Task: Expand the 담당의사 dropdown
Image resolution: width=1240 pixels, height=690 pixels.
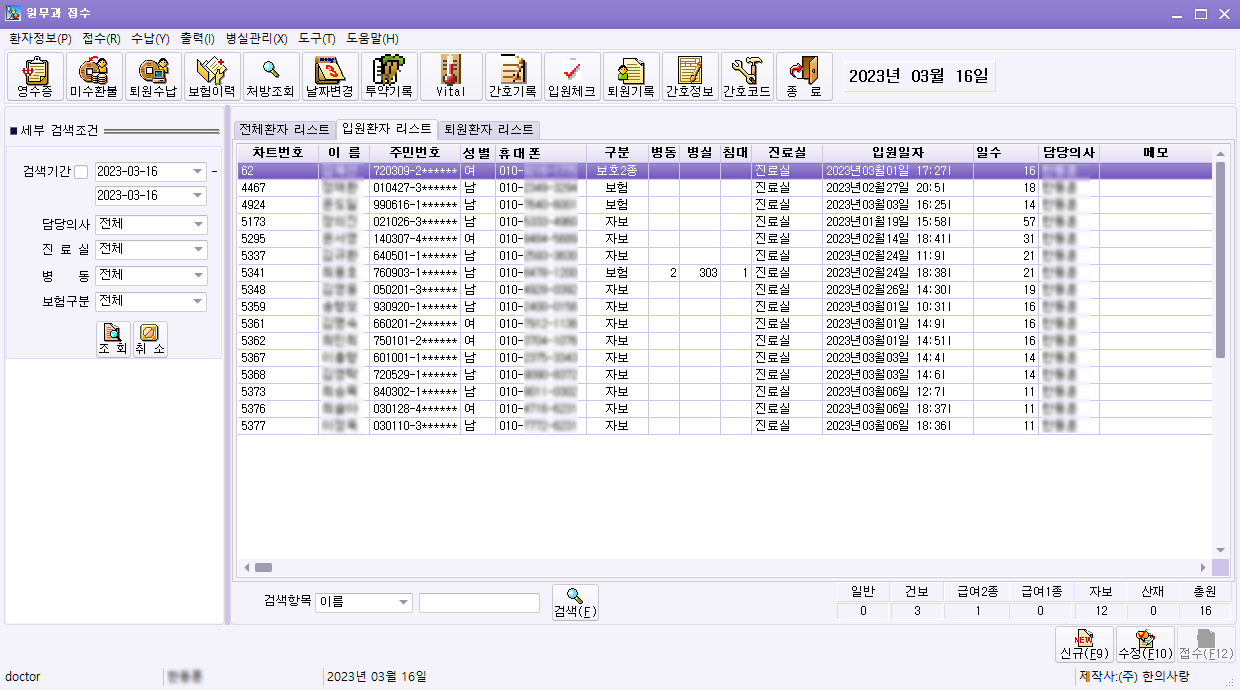Action: click(x=198, y=224)
